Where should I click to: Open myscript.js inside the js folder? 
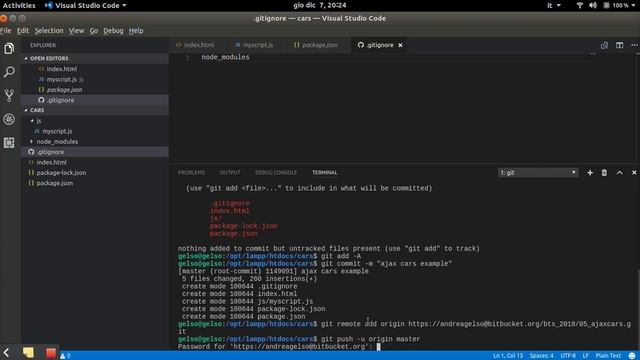[57, 131]
